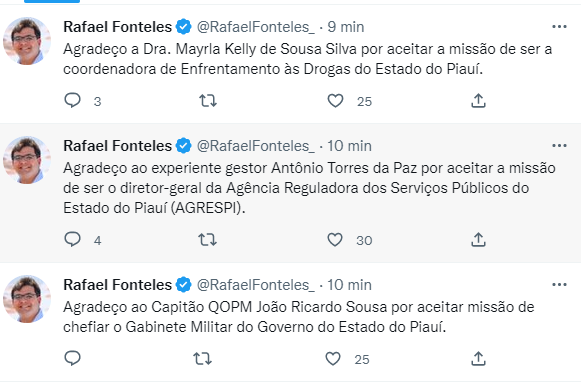Open more options on Gabinete Militar tweet
Screen dimensions: 581x386
pos(559,284)
